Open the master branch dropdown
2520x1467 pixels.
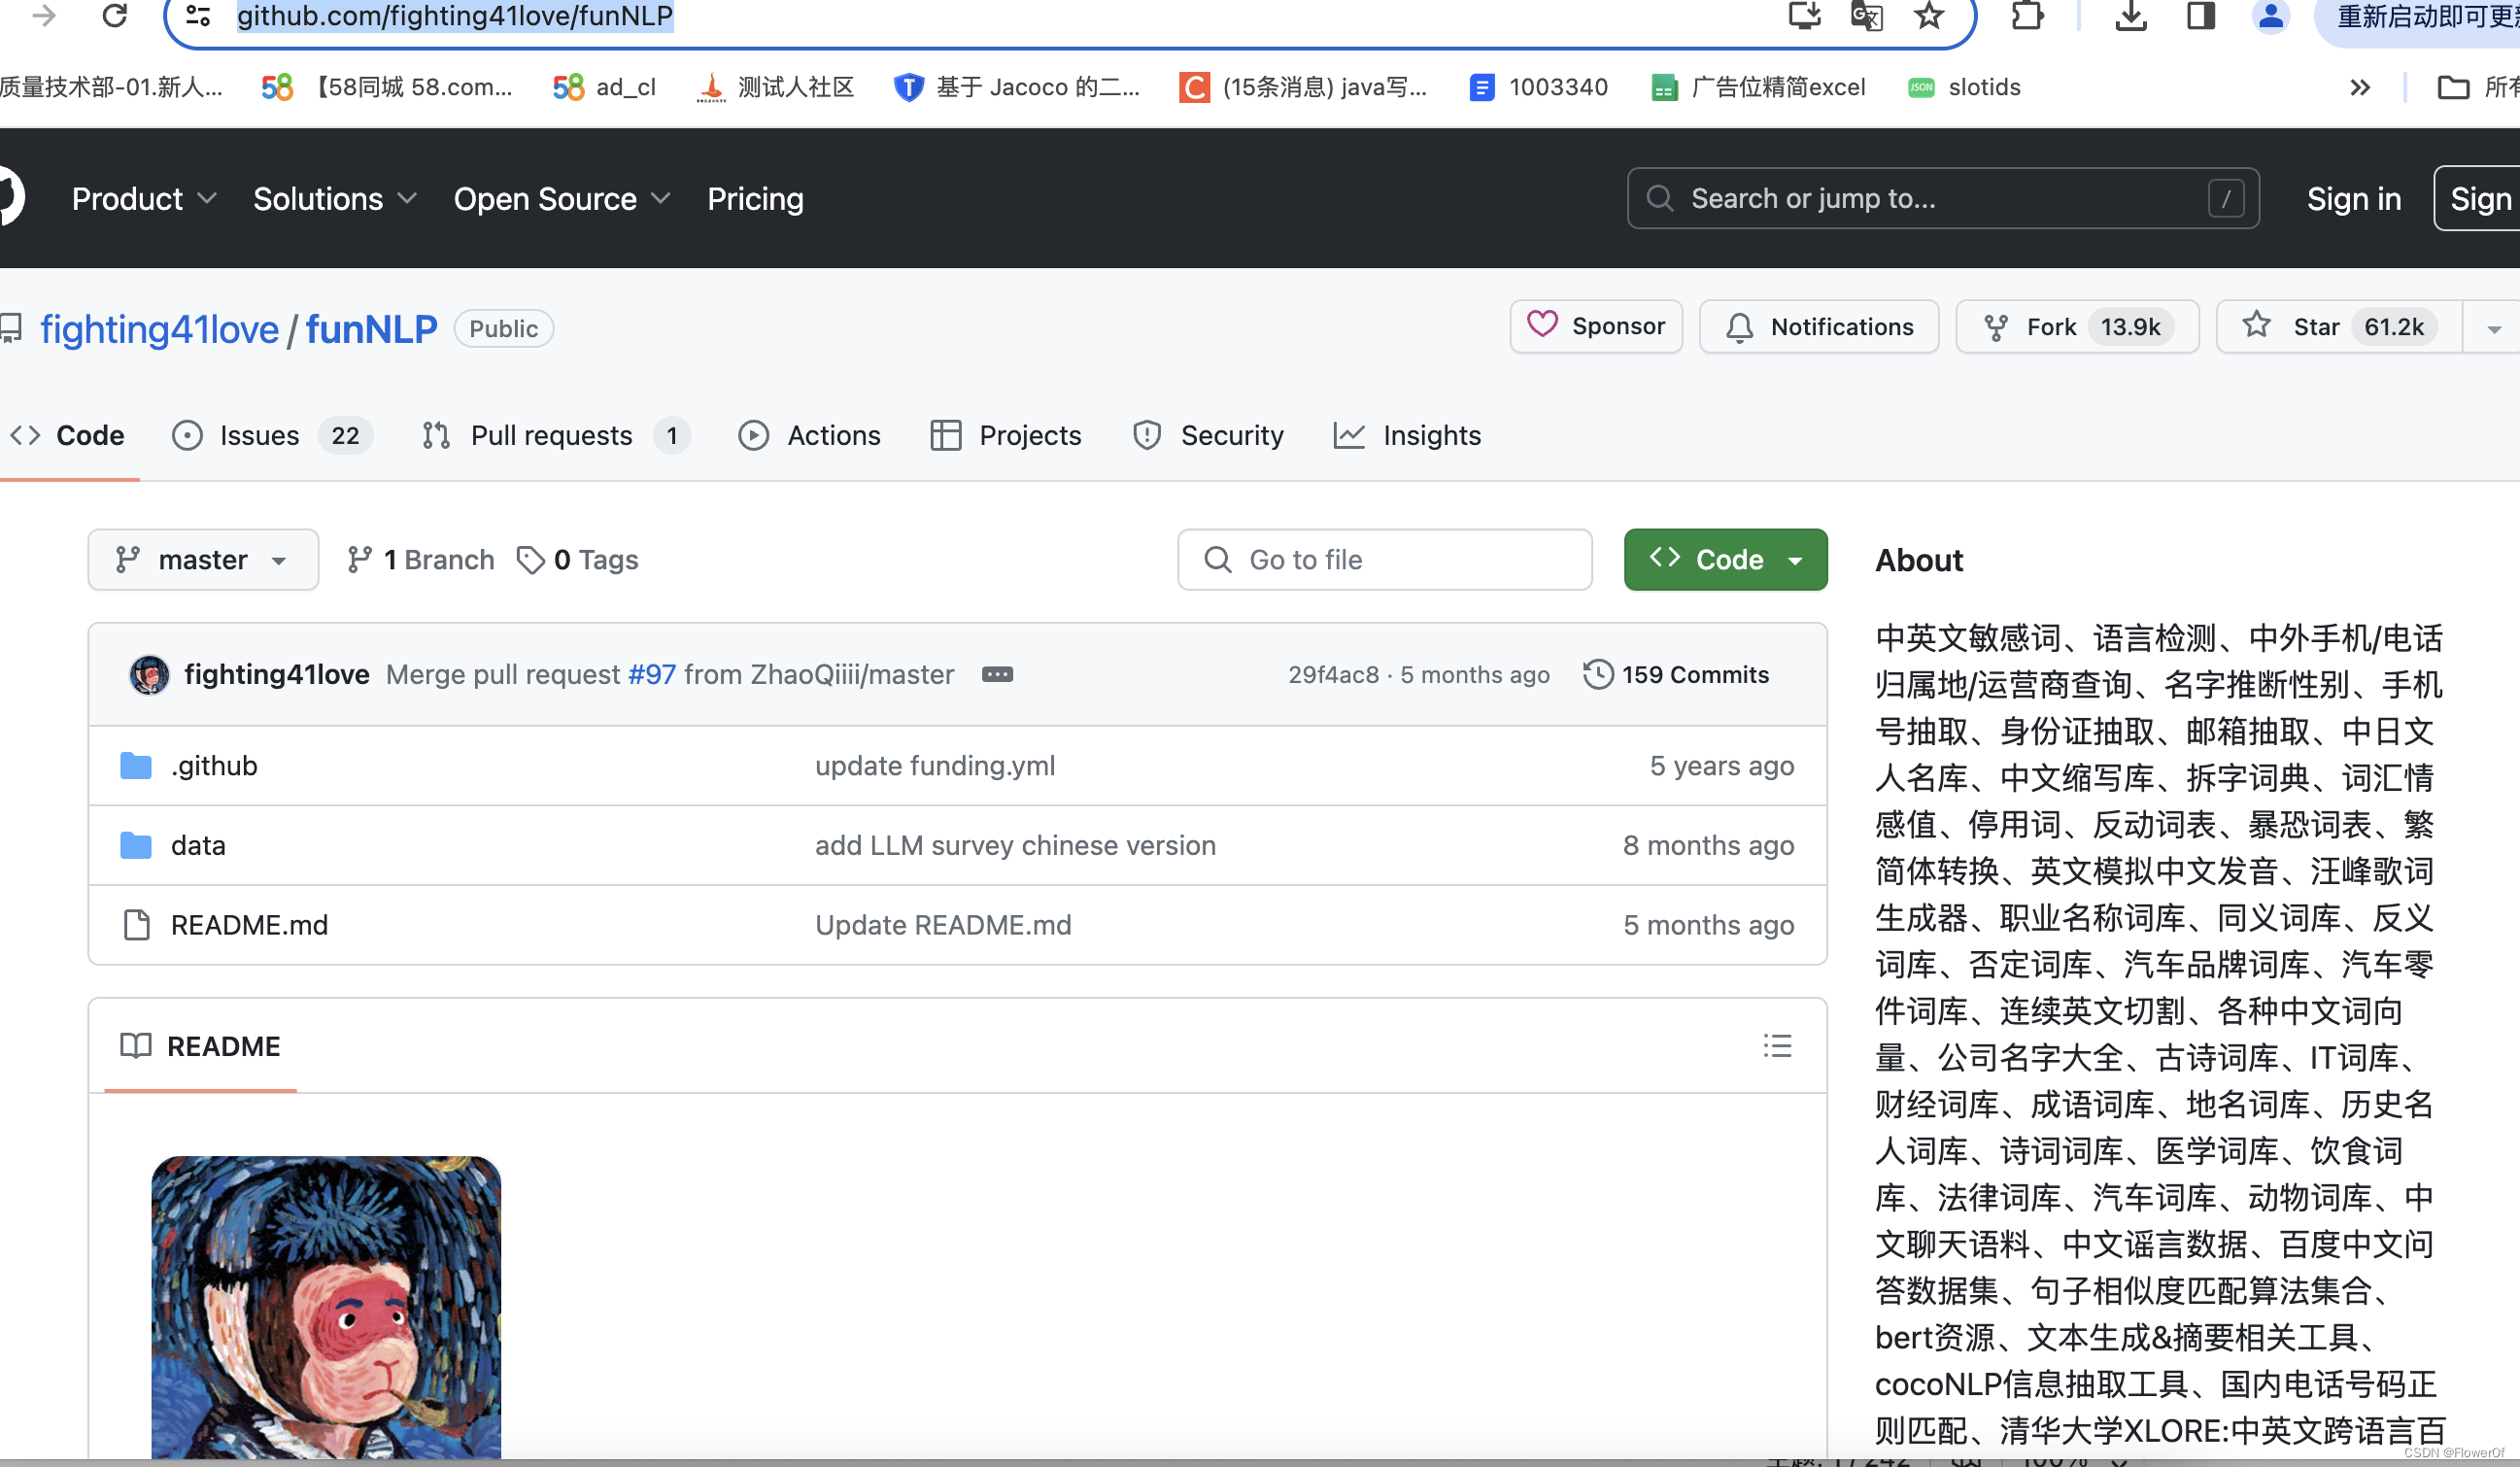[x=203, y=560]
